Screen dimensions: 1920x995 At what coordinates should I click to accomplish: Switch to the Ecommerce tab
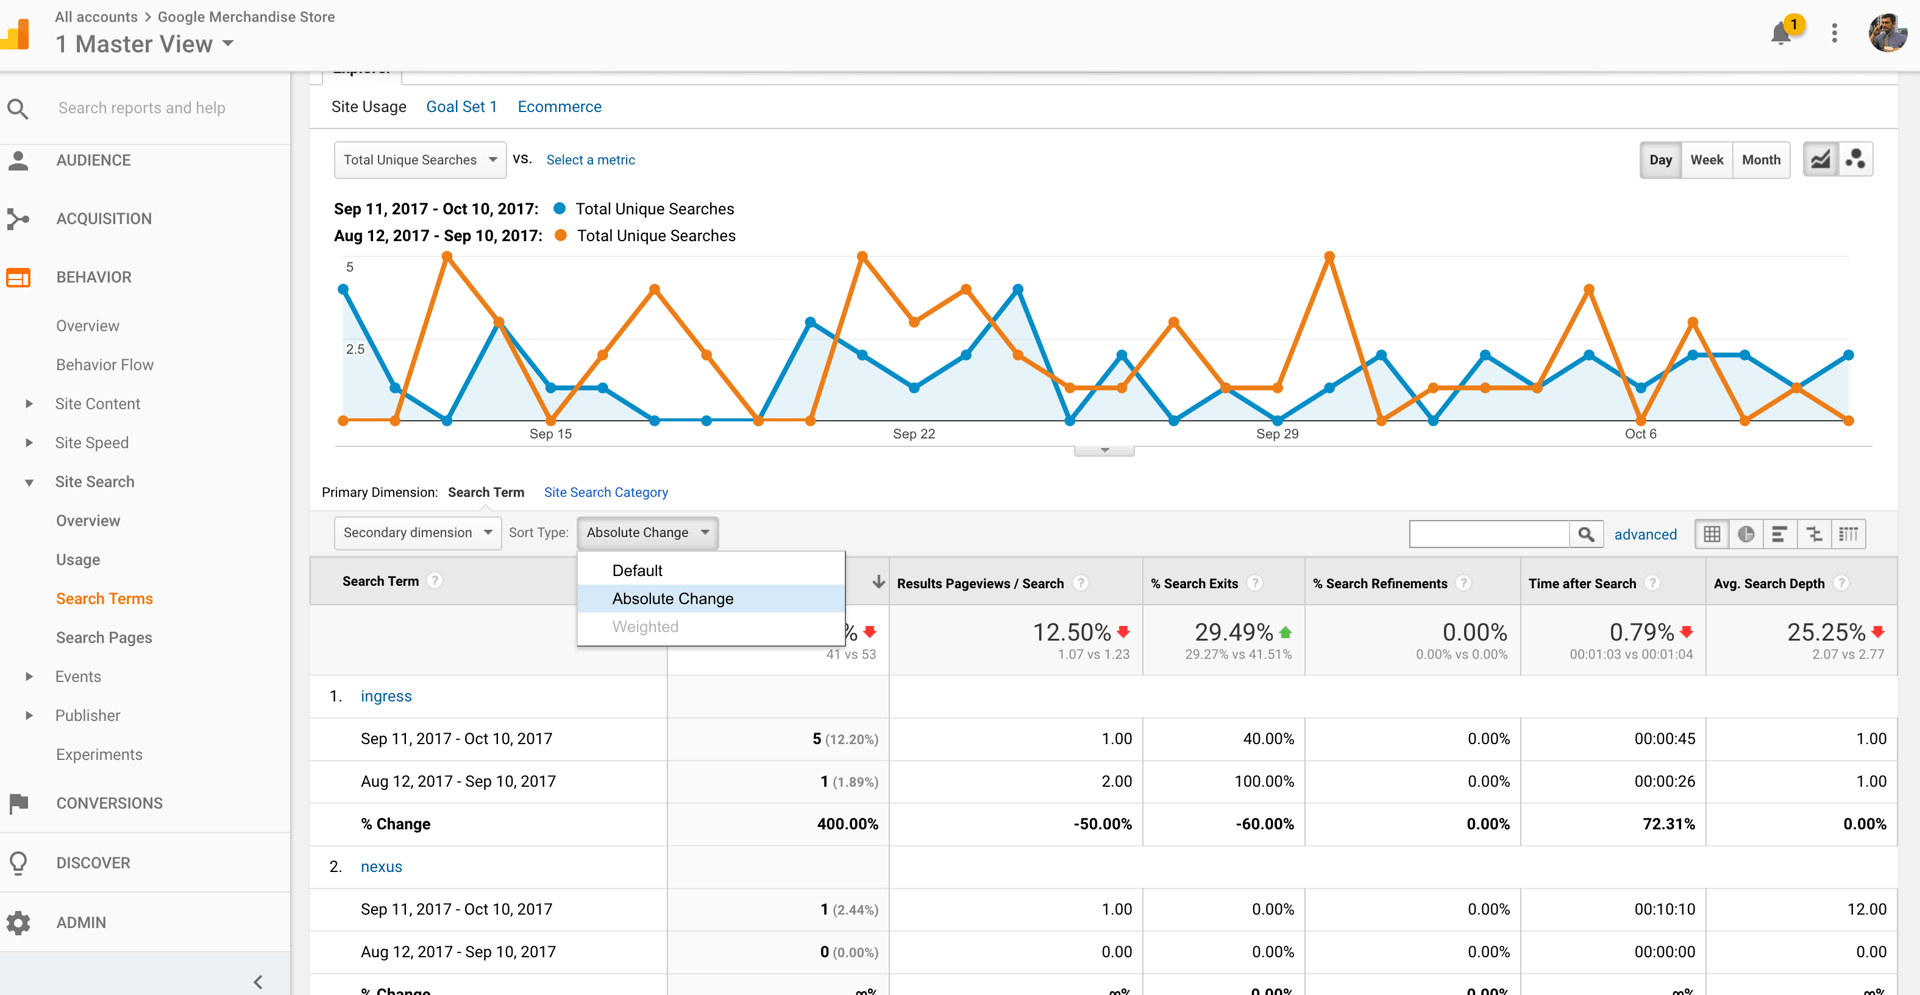coord(559,106)
